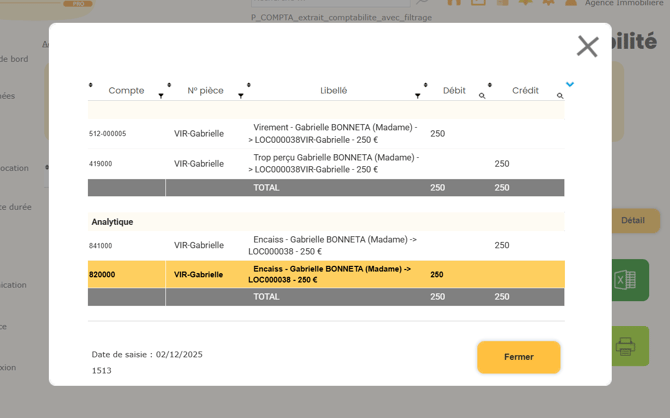
Task: Close the modal with the X icon
Action: pyautogui.click(x=587, y=46)
